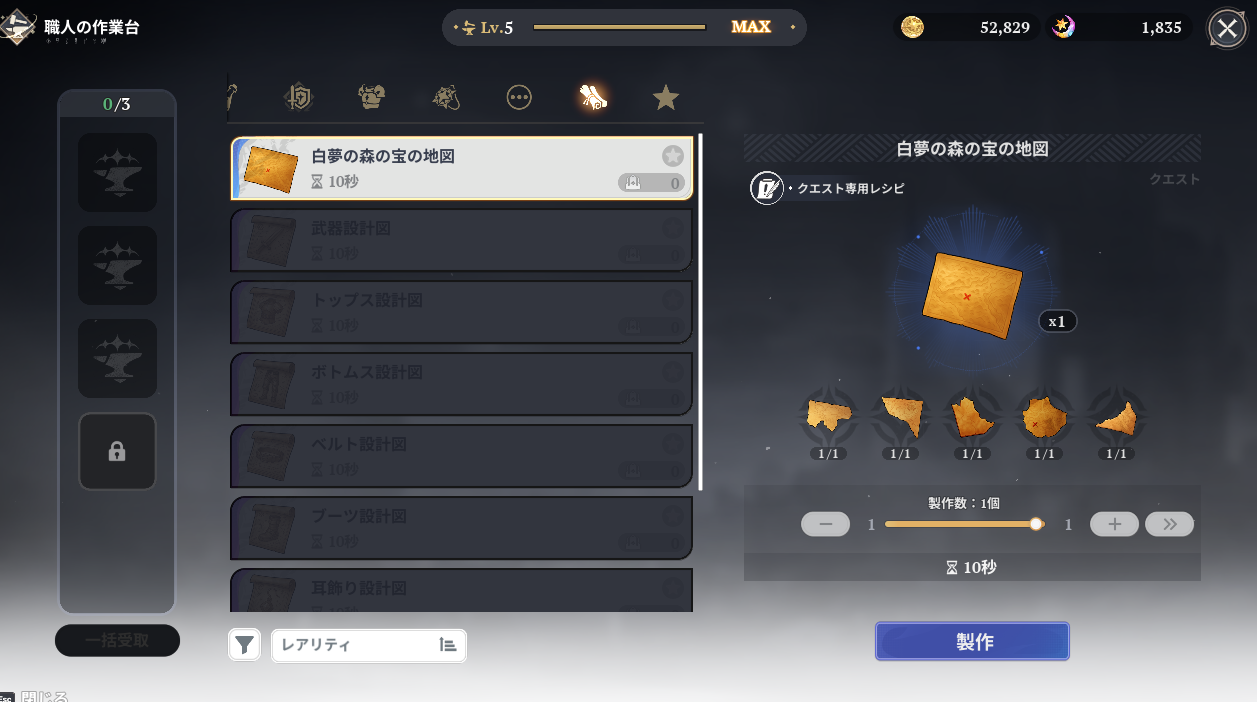Viewport: 1257px width, 702px height.
Task: Switch to the favorites star tab
Action: coord(666,97)
